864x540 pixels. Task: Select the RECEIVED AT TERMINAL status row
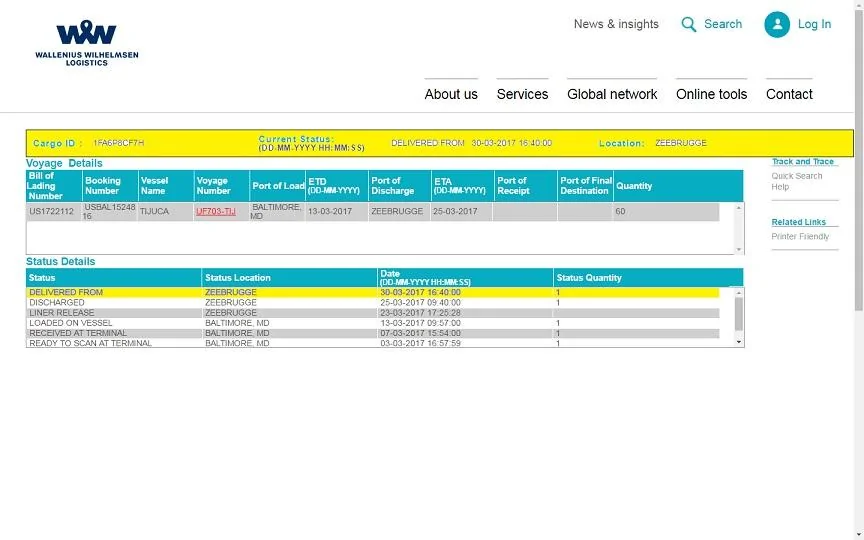pyautogui.click(x=372, y=333)
